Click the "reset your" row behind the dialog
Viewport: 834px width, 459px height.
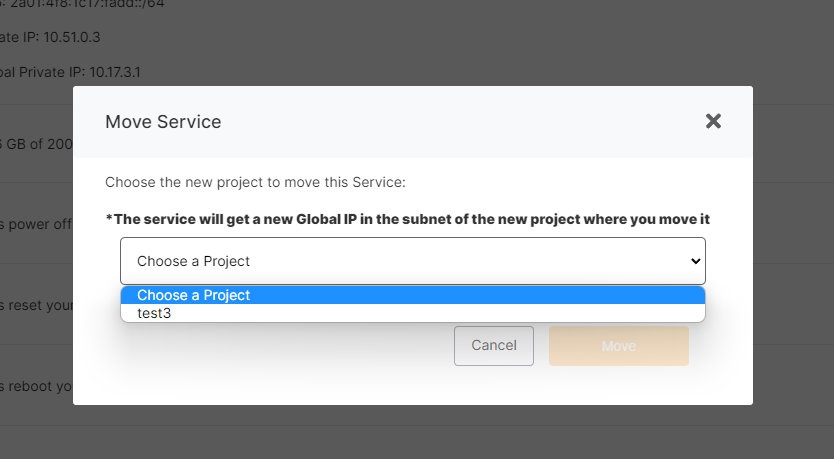36,304
